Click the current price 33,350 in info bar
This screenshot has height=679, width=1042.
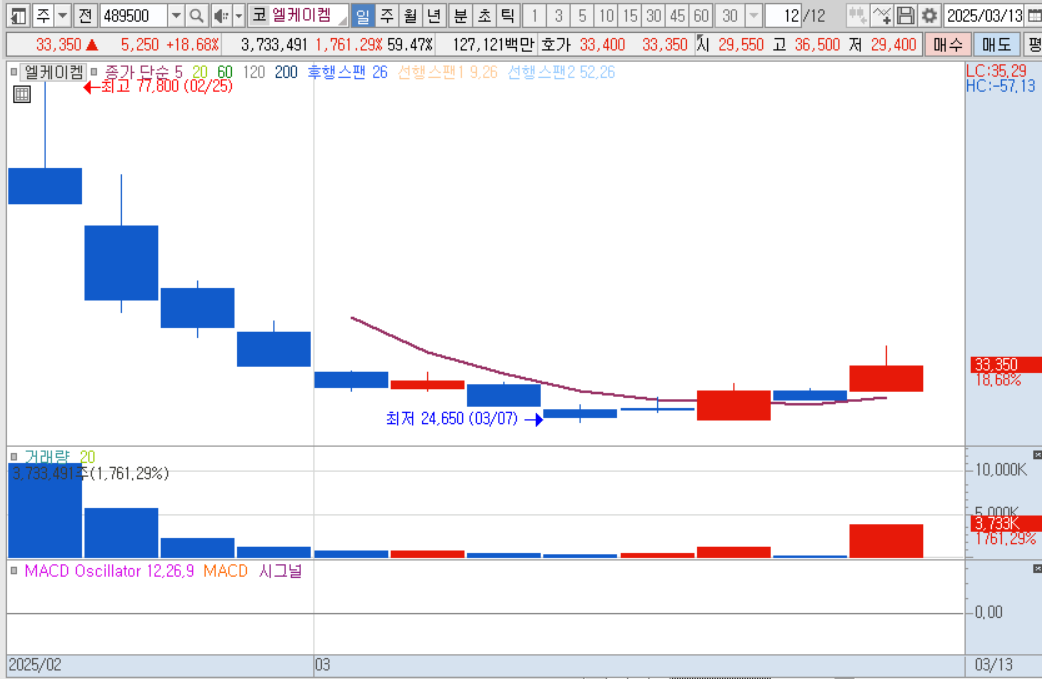[x=58, y=45]
